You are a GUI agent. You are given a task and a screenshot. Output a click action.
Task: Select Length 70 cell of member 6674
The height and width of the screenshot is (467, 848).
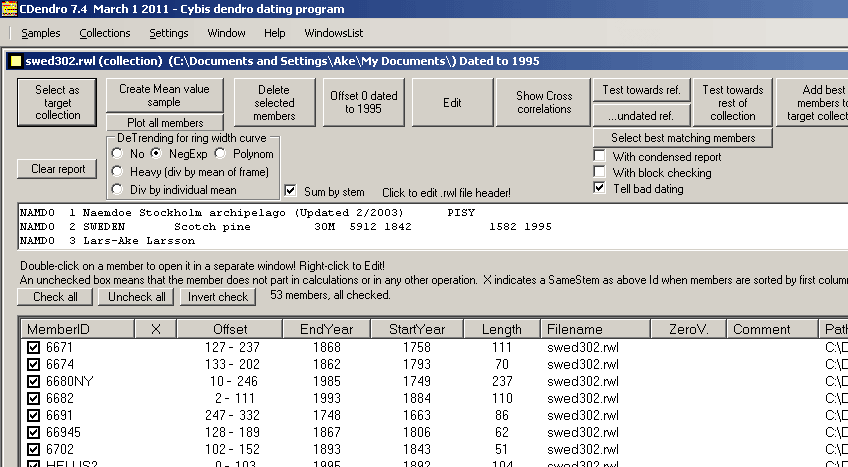[x=502, y=364]
